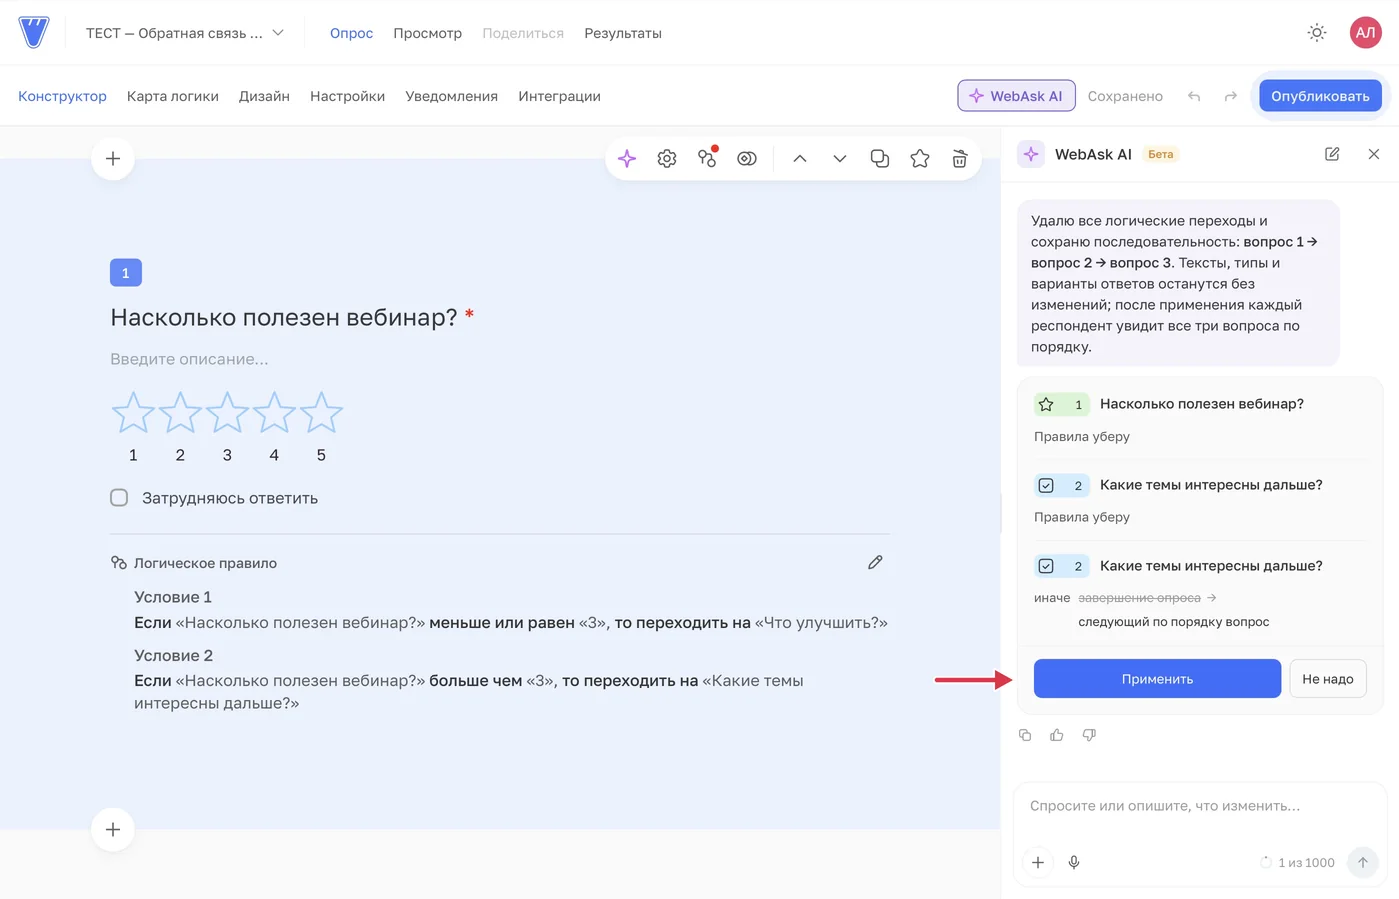Mark question with the toolbar star icon
1399x899 pixels.
(920, 158)
